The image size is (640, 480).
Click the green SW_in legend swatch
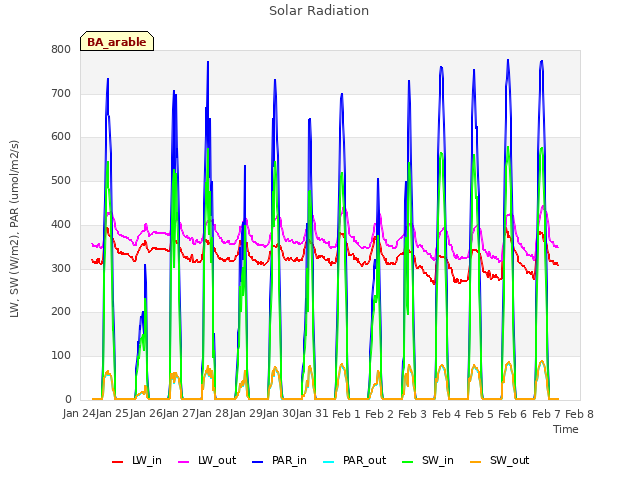click(x=408, y=462)
